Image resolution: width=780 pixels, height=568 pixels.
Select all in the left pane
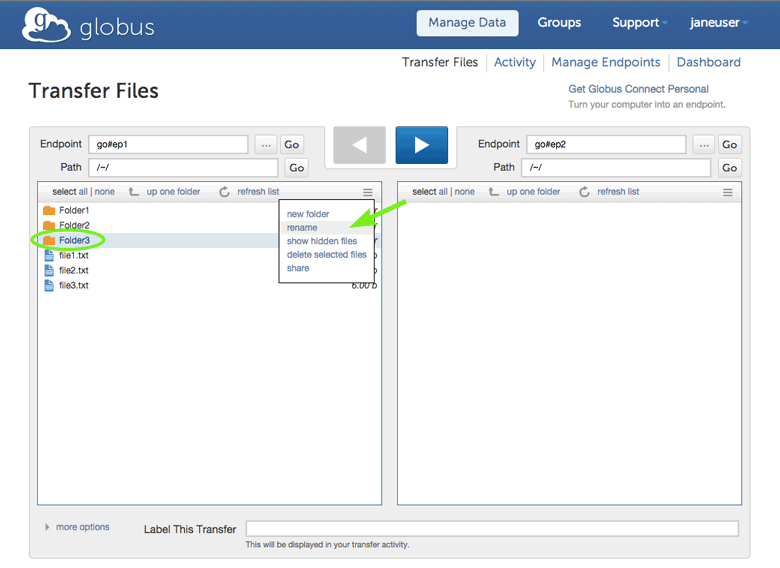point(83,191)
